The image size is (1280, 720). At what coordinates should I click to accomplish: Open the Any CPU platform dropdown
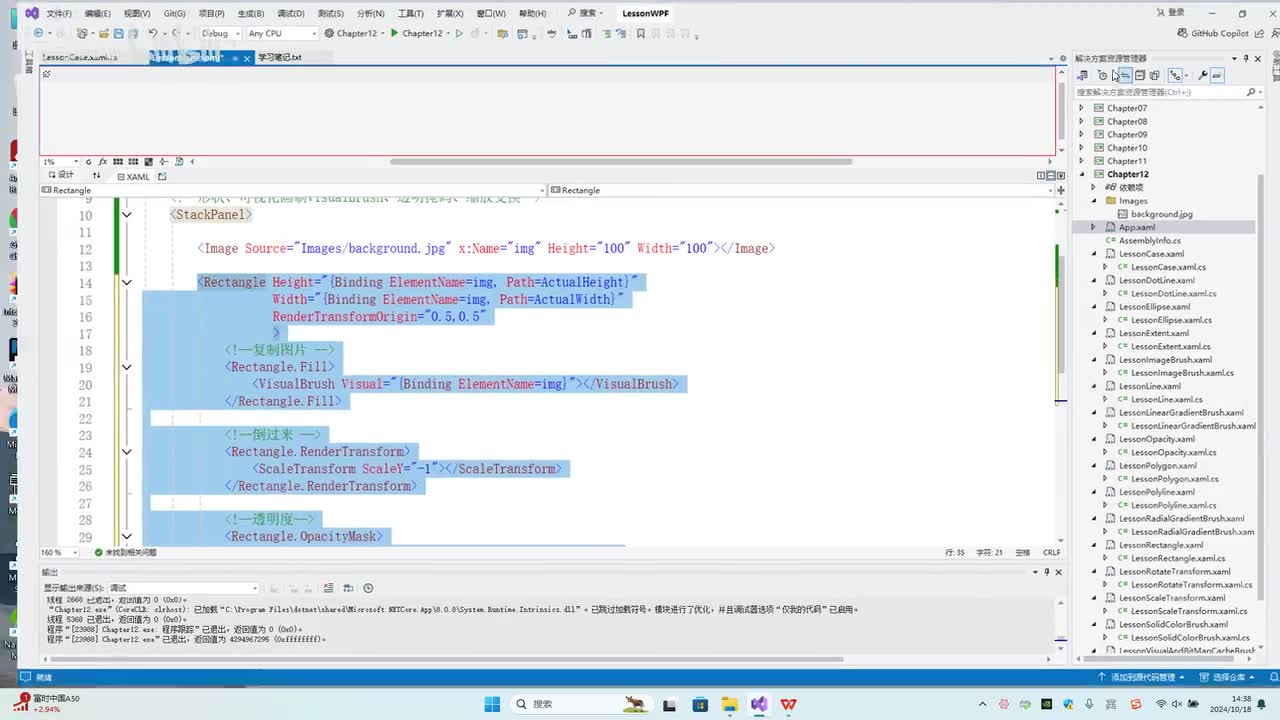281,33
